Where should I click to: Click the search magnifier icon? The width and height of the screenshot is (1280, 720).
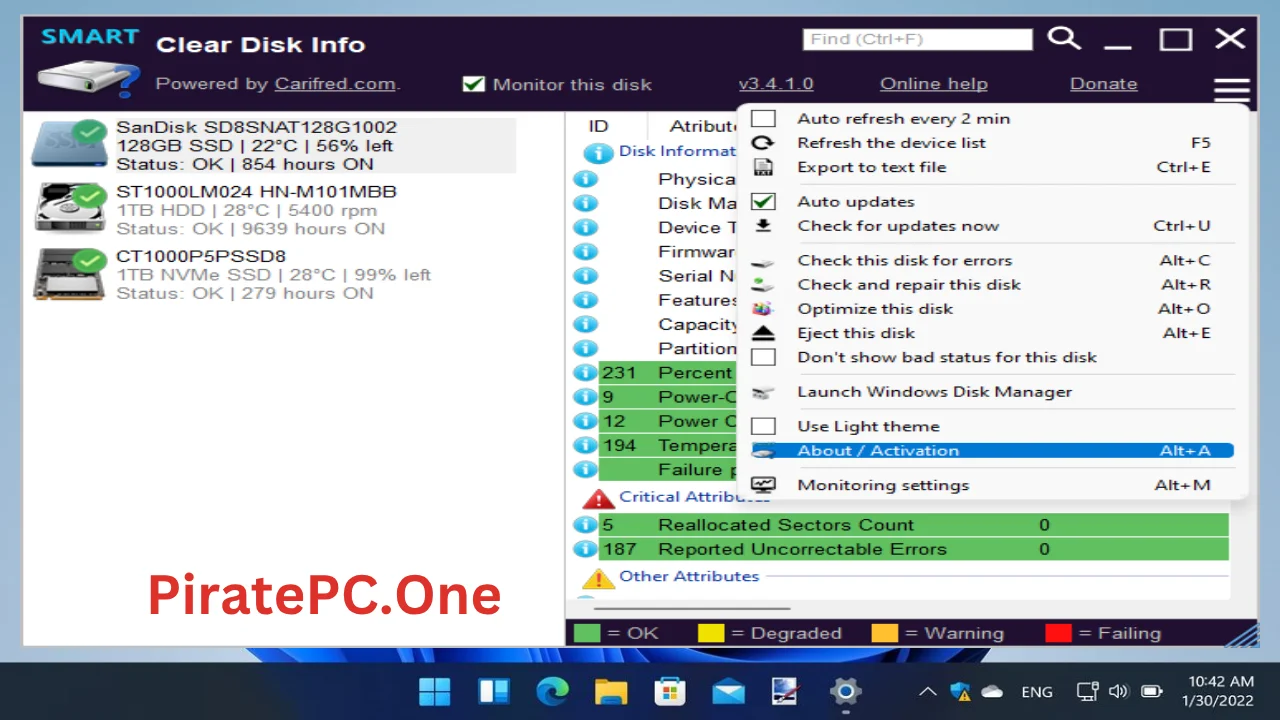tap(1064, 38)
